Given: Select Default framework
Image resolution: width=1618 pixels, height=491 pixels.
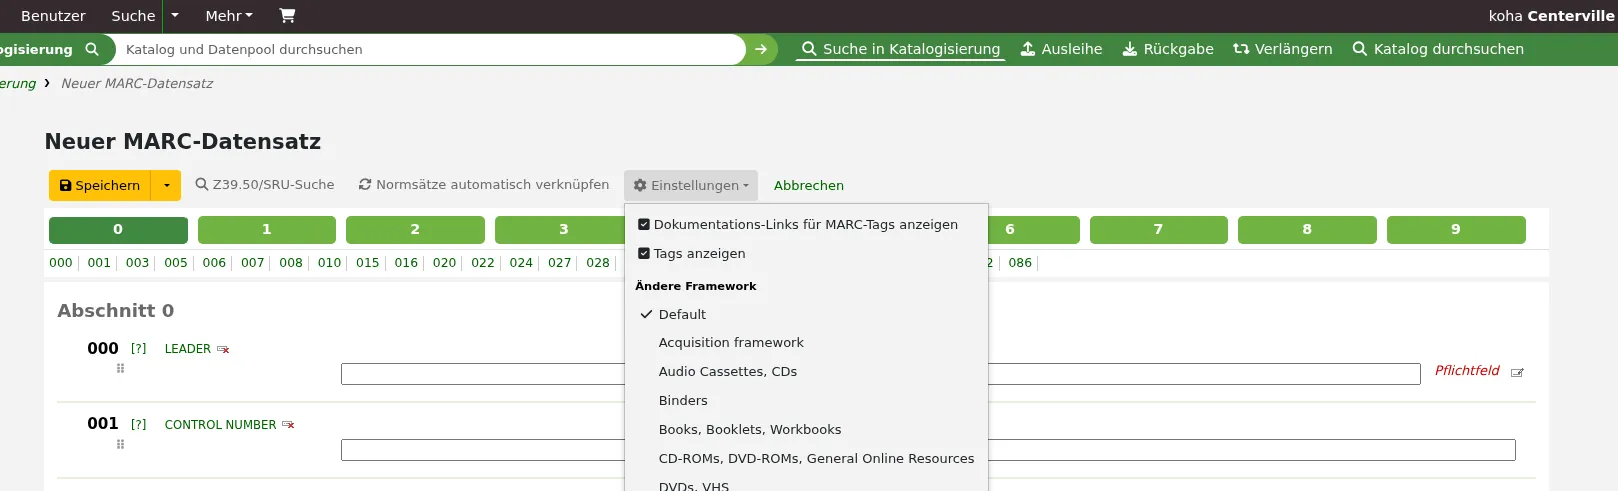Looking at the screenshot, I should [682, 314].
